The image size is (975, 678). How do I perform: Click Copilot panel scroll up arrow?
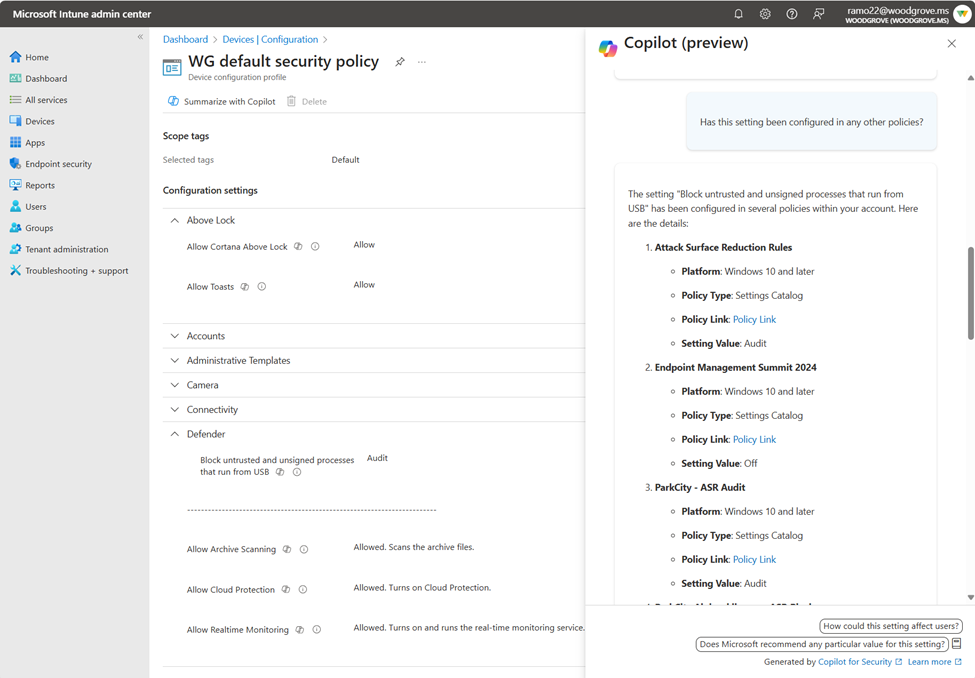[x=971, y=78]
